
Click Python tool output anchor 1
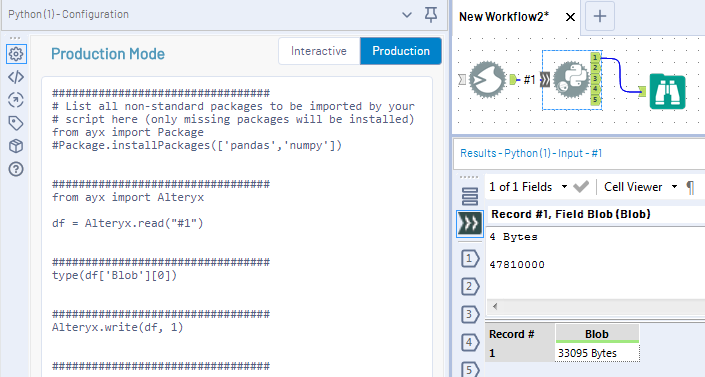click(595, 57)
